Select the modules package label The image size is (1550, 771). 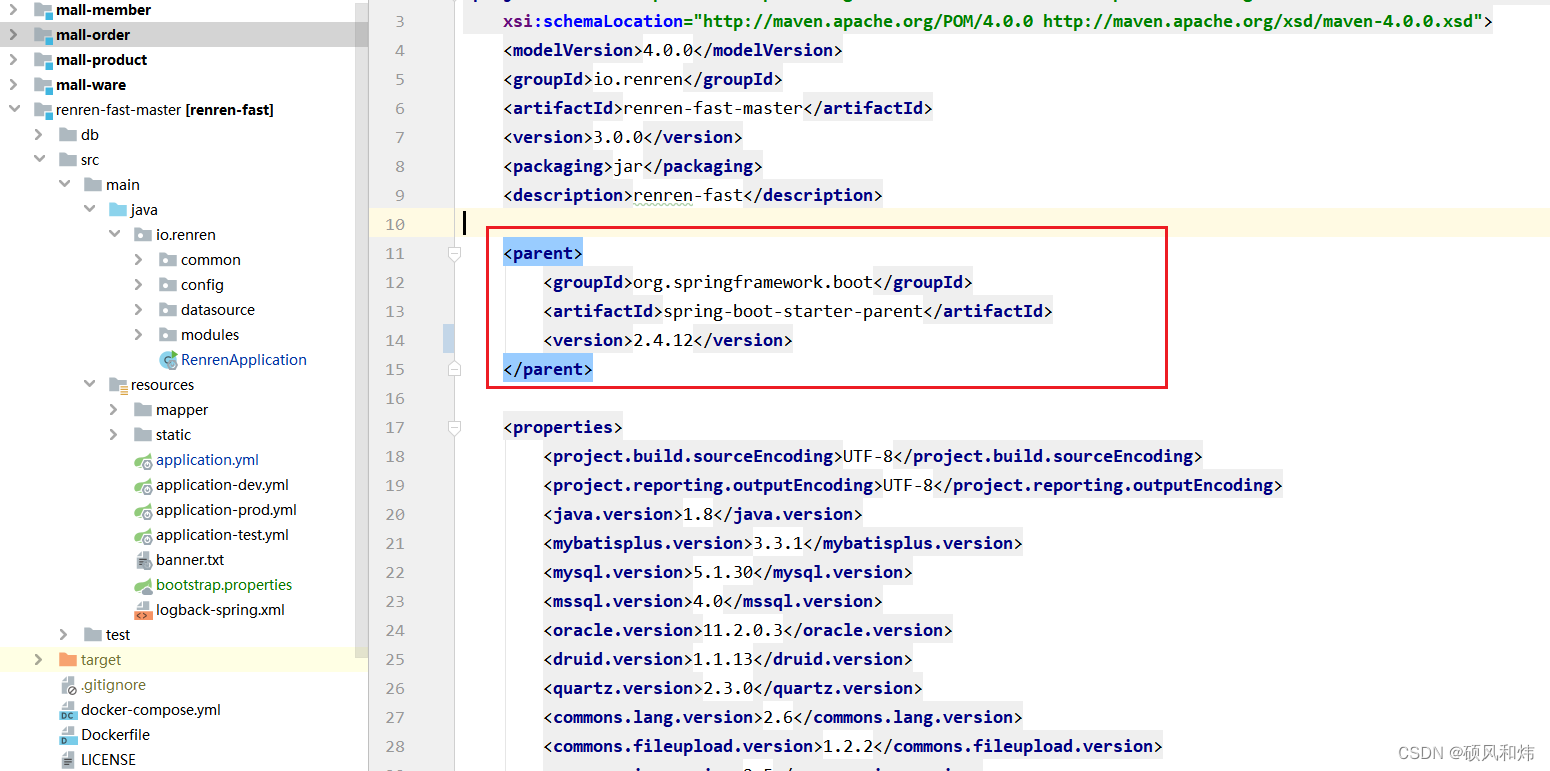[210, 335]
